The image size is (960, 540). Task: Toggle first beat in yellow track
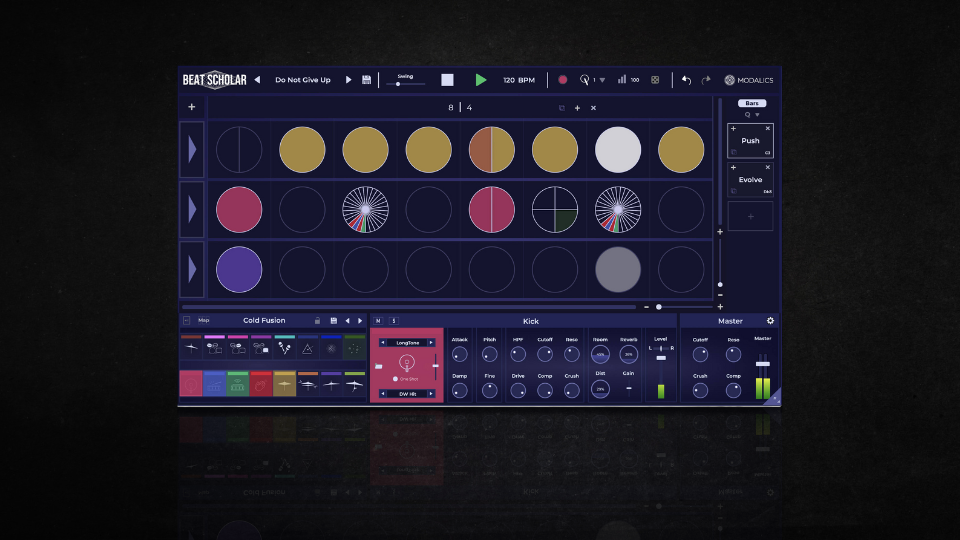239,150
